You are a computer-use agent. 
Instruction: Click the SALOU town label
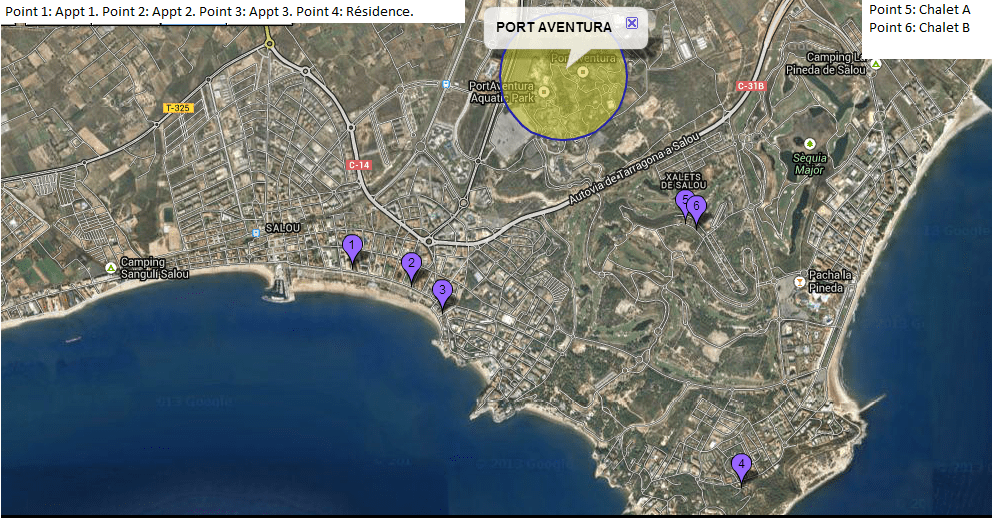click(x=283, y=228)
